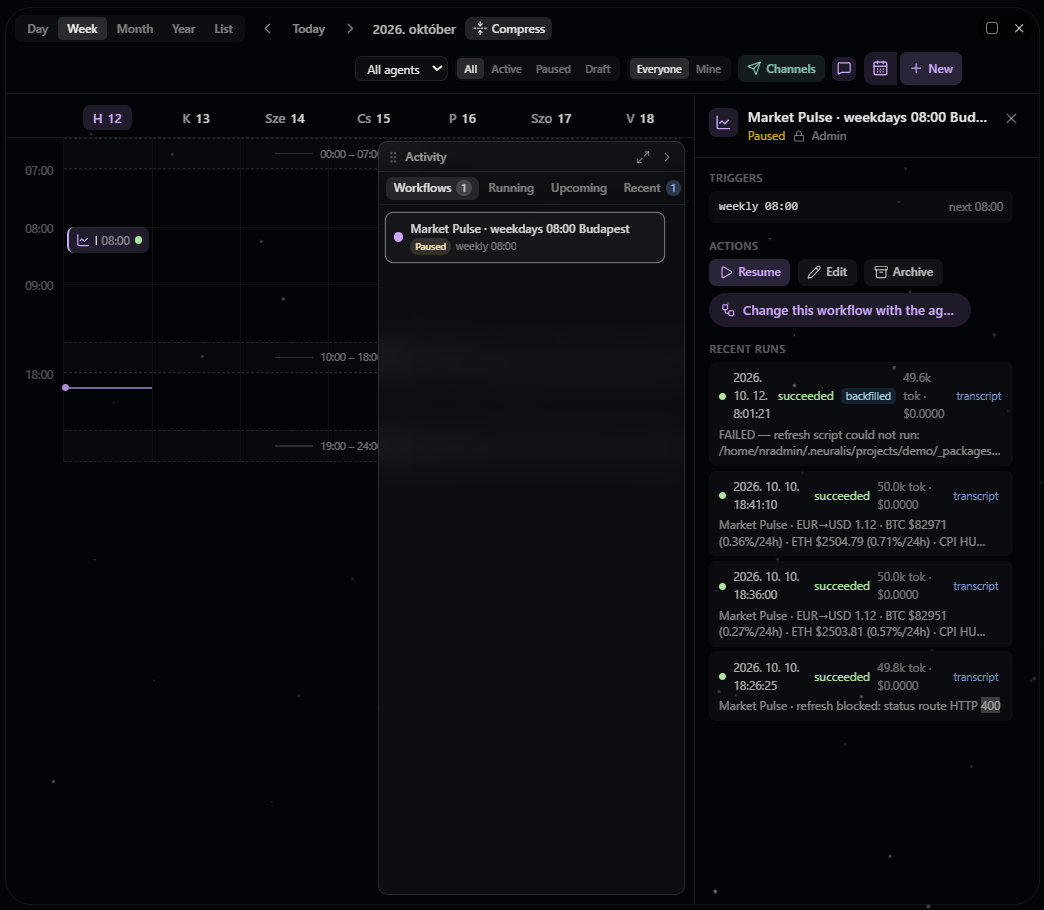This screenshot has height=910, width=1044.
Task: Close the workflow details panel
Action: point(1011,118)
